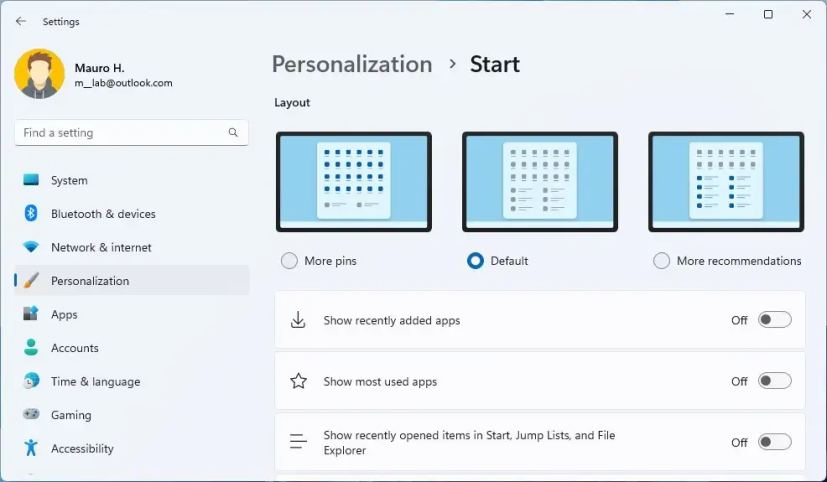Click the Accessibility figure icon in sidebar
This screenshot has width=827, height=482.
coord(31,448)
